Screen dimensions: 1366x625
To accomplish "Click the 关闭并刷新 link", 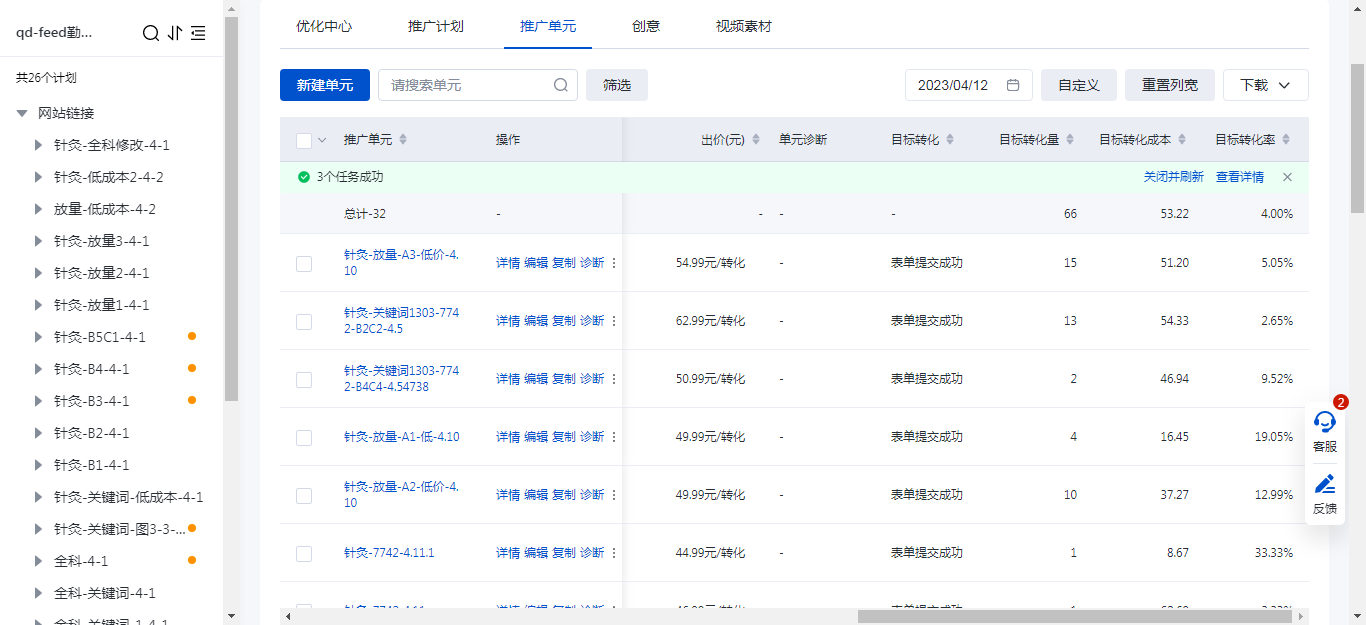I will click(1173, 177).
